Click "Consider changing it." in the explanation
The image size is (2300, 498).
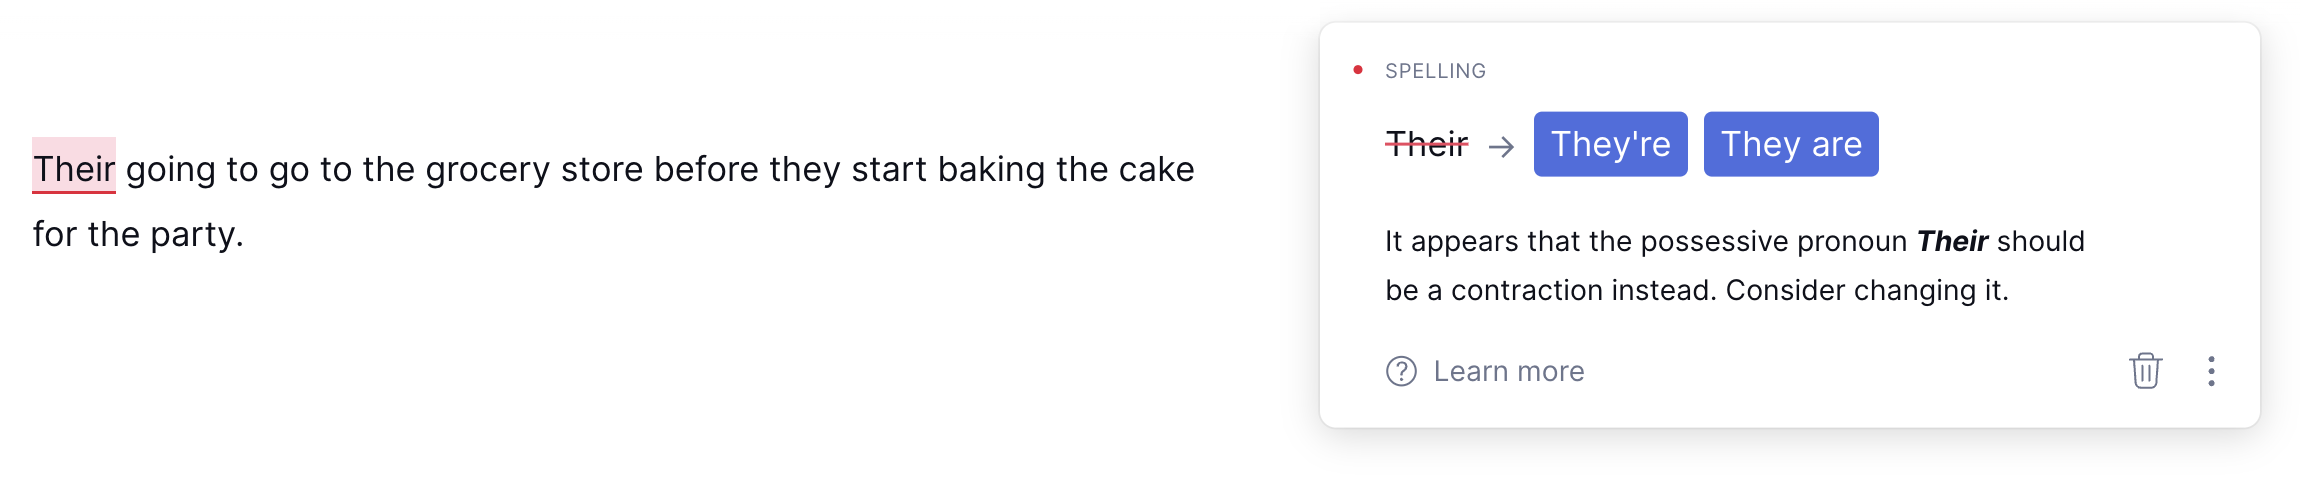[x=1867, y=290]
